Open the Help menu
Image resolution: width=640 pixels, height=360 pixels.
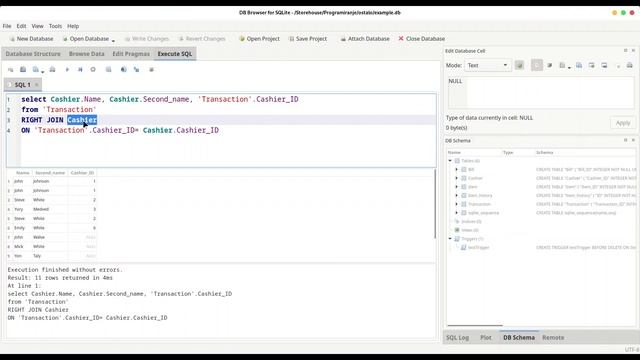(73, 26)
